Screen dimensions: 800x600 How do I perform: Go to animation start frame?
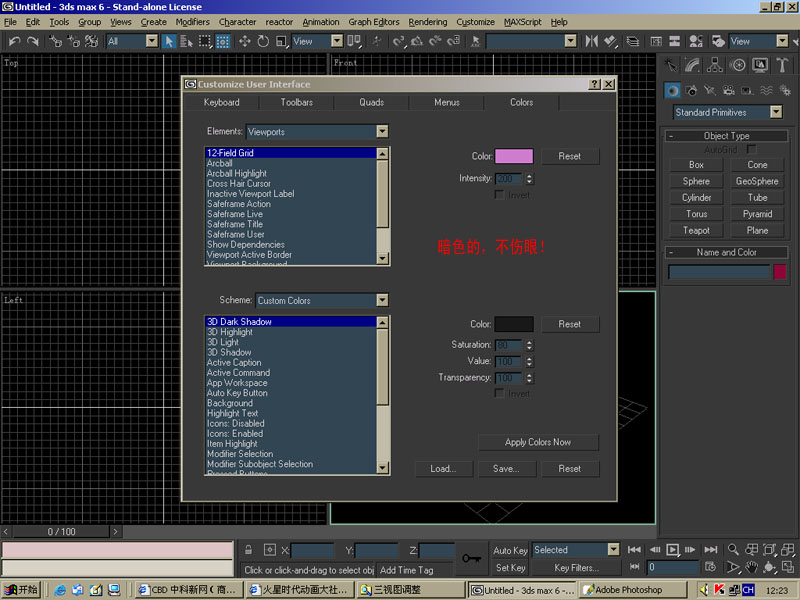click(634, 549)
